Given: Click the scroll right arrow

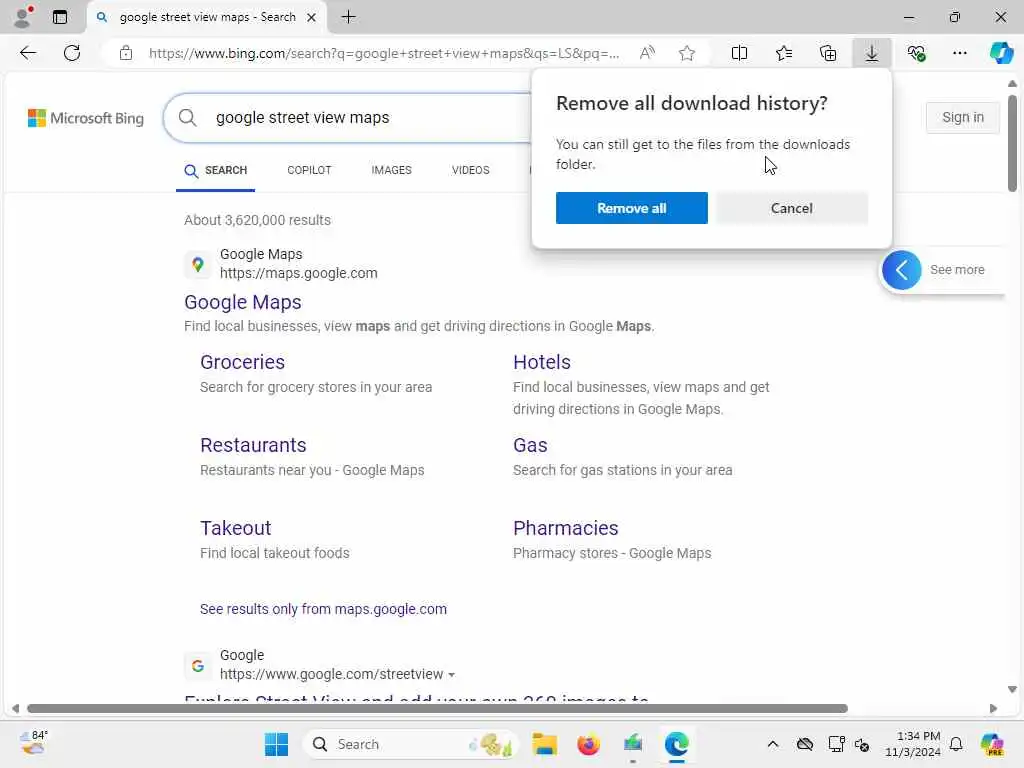Looking at the screenshot, I should [x=993, y=709].
